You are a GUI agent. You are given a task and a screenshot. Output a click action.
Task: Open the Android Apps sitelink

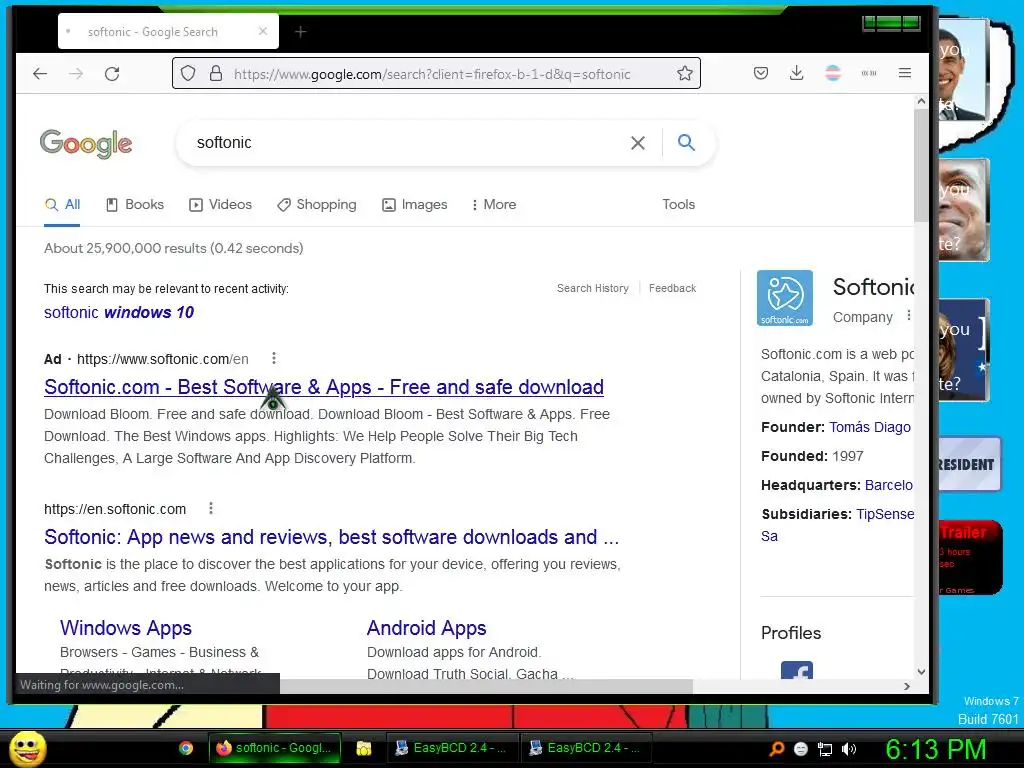426,628
